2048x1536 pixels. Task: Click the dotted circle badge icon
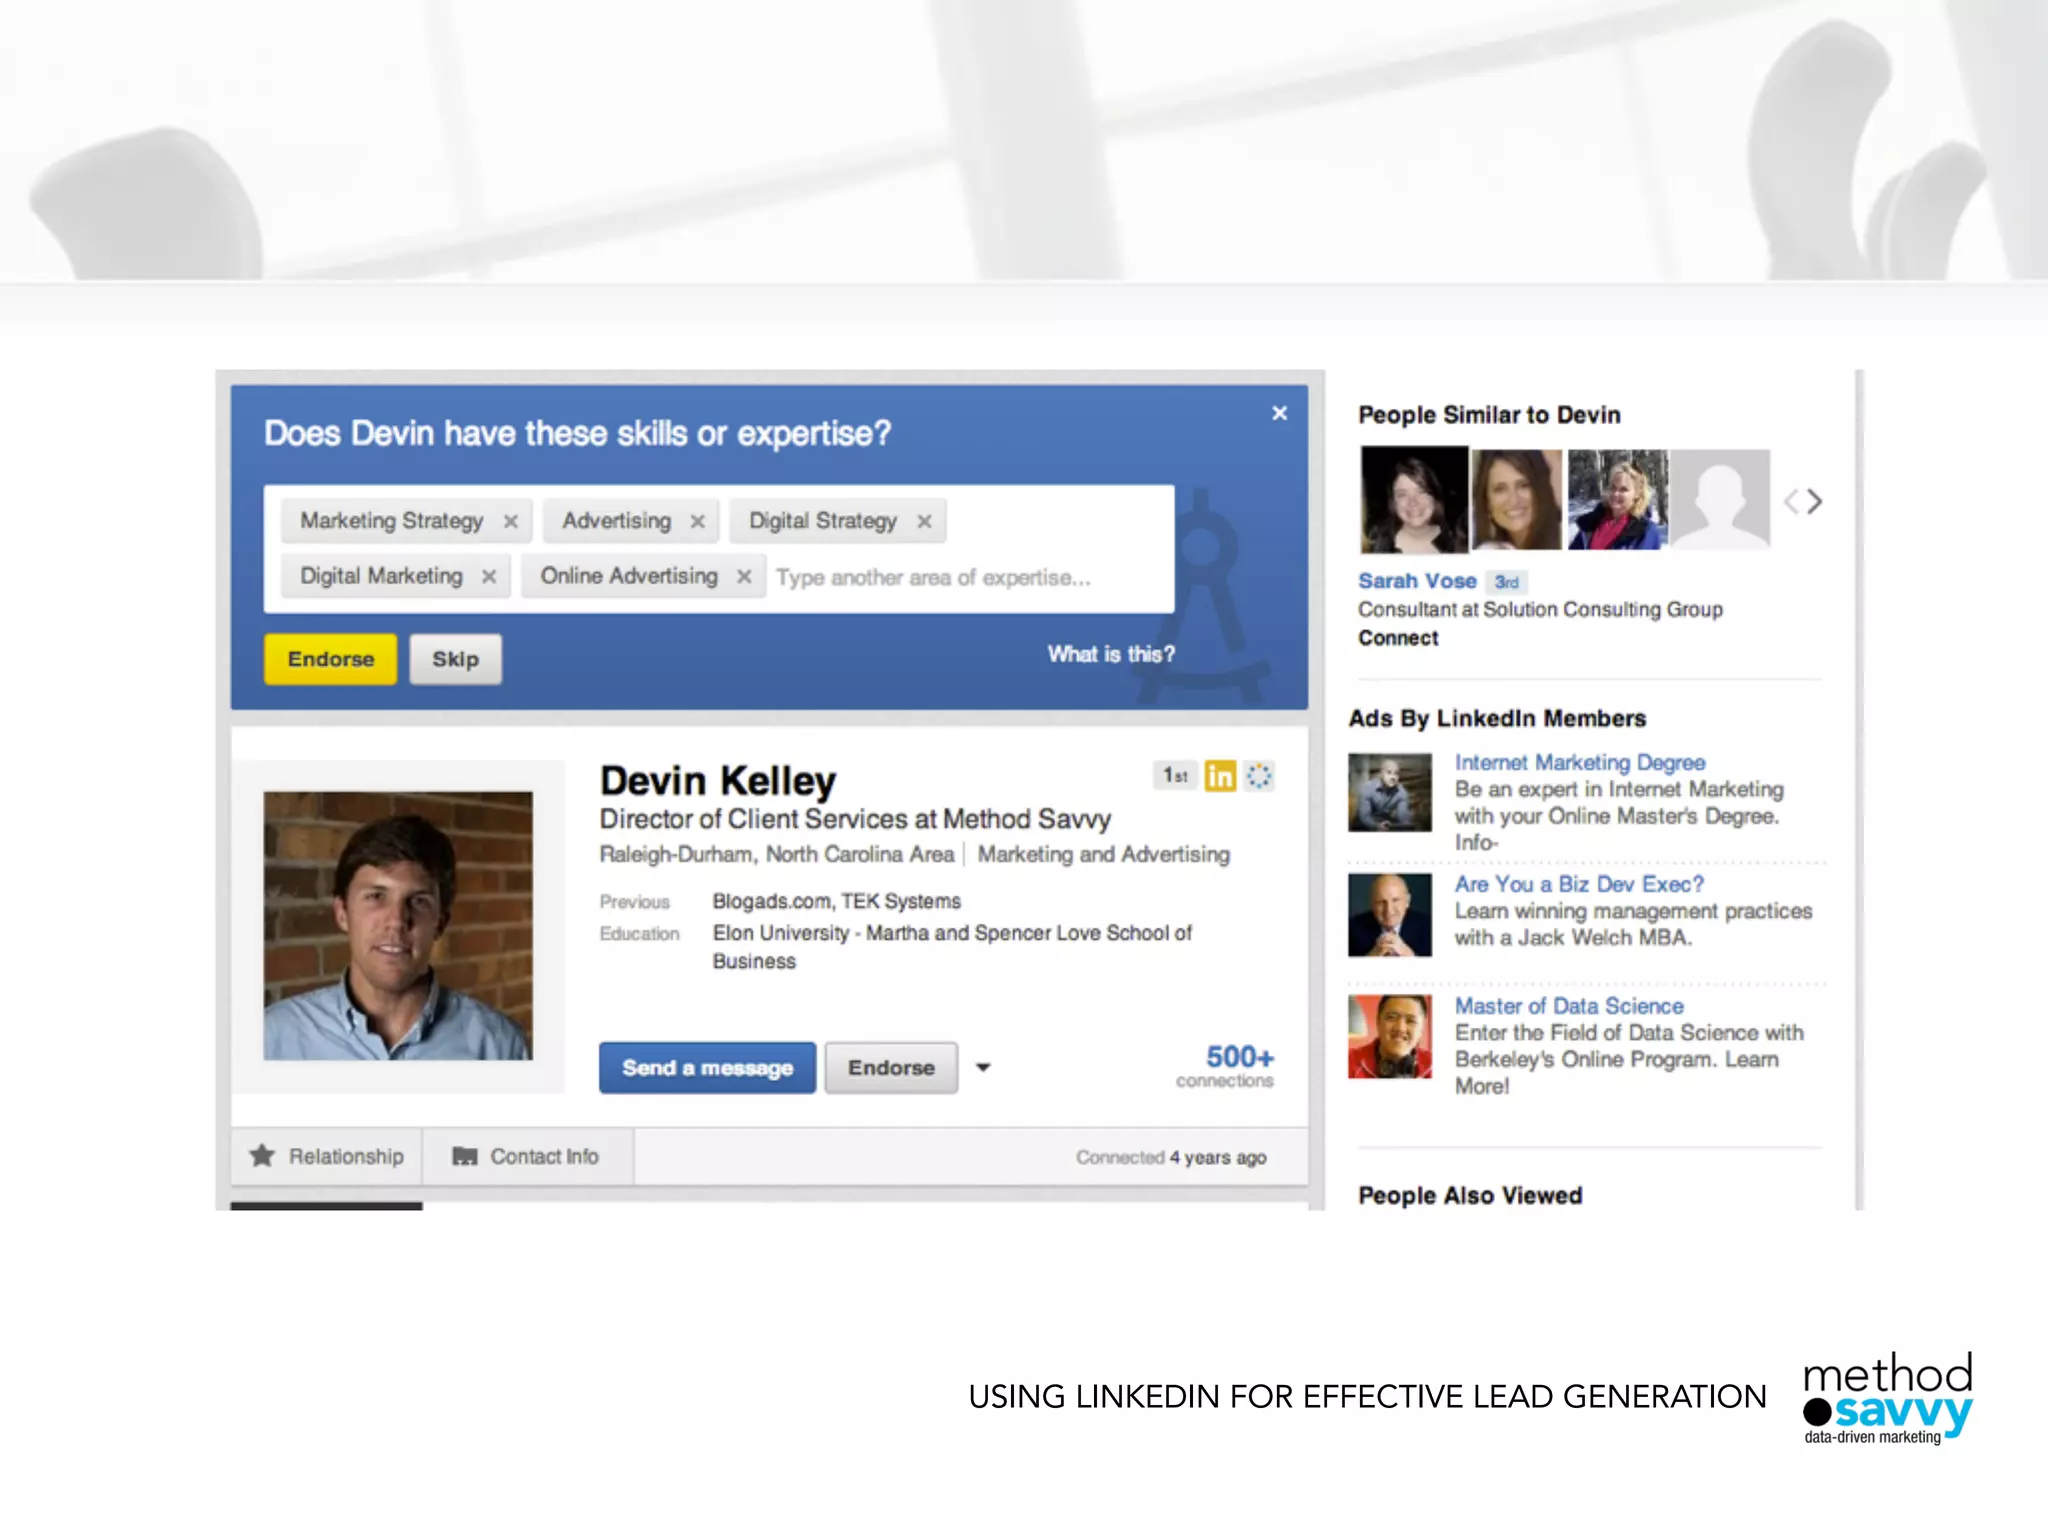pos(1259,775)
